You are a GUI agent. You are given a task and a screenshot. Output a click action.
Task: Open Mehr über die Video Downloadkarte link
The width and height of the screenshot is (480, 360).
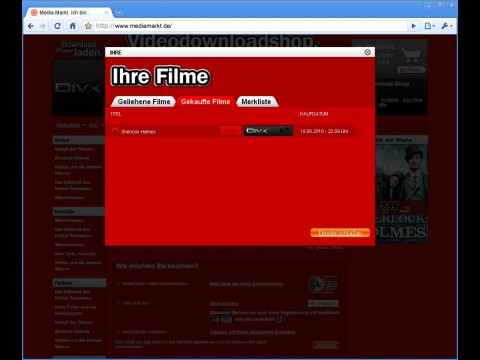[x=247, y=284]
